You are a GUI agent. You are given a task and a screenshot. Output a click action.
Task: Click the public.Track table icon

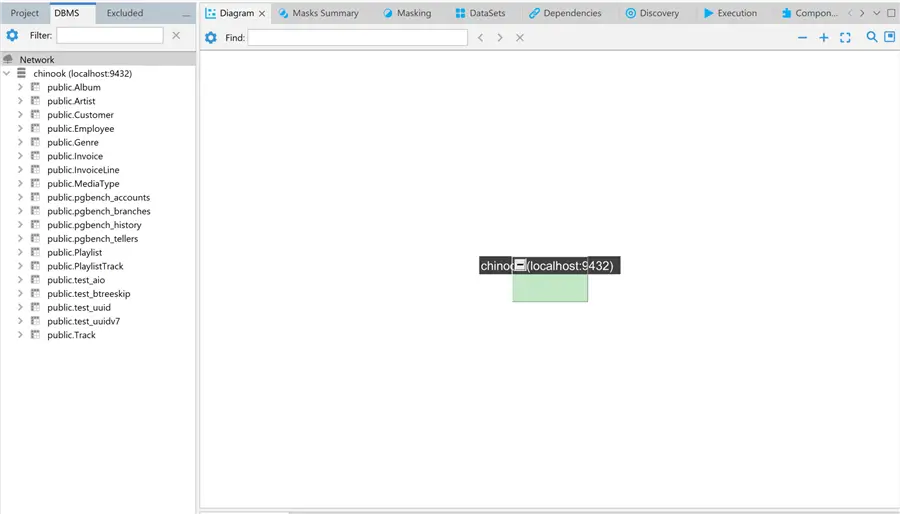tap(35, 334)
